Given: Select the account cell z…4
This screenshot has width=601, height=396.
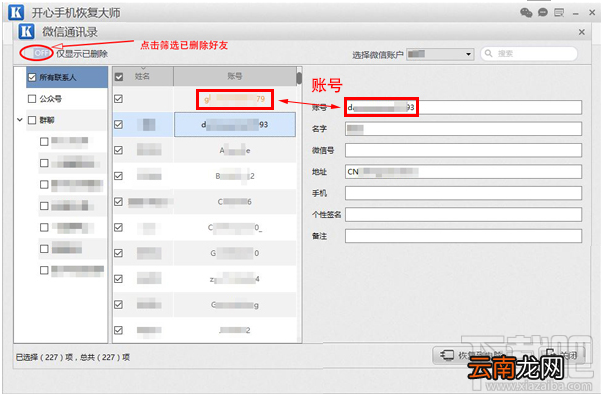Looking at the screenshot, I should click(235, 279).
